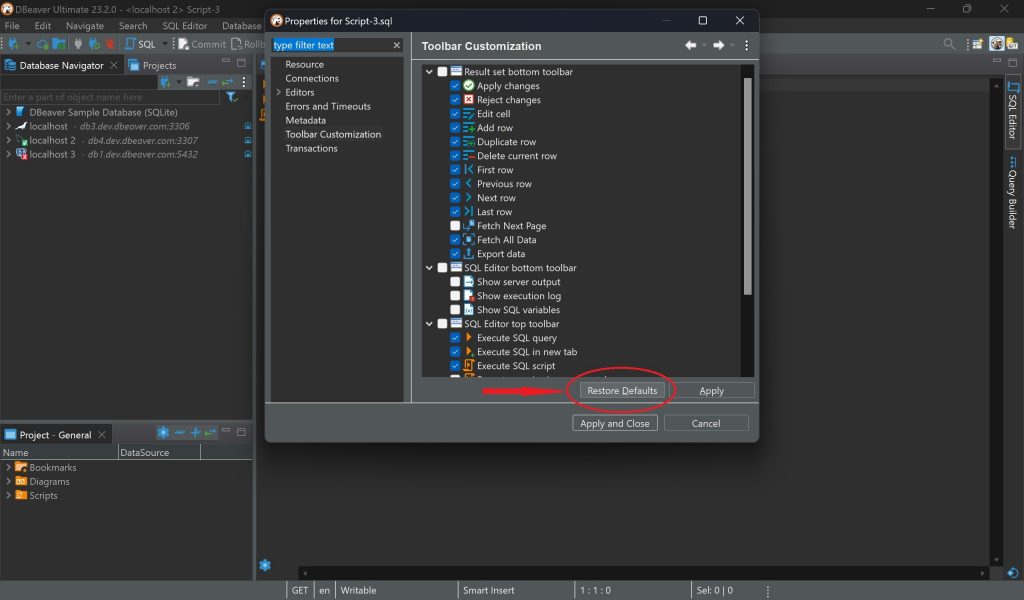Click the Restore Defaults button

(x=622, y=390)
